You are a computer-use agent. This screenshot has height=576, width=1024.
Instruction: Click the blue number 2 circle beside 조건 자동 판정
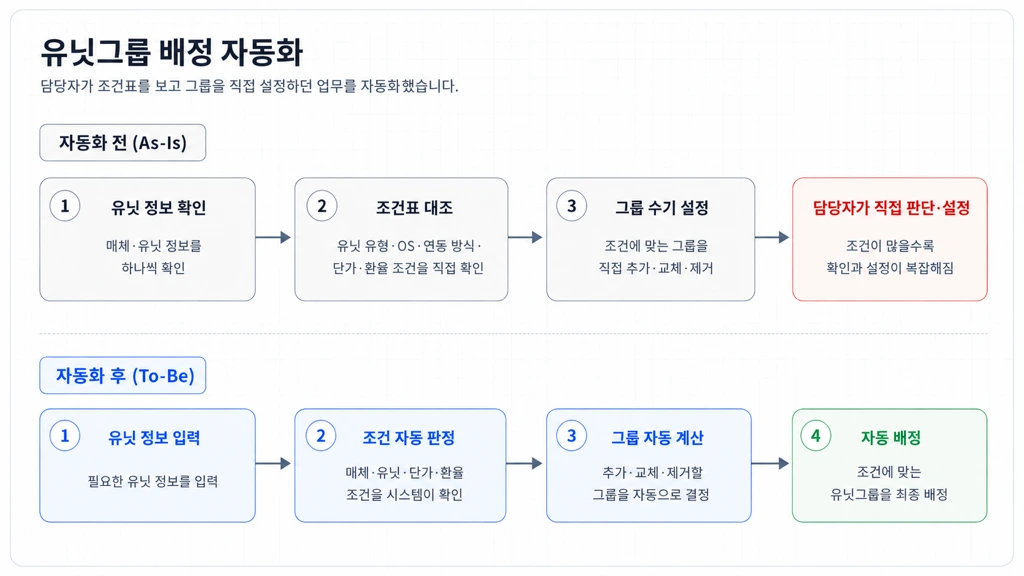tap(321, 436)
